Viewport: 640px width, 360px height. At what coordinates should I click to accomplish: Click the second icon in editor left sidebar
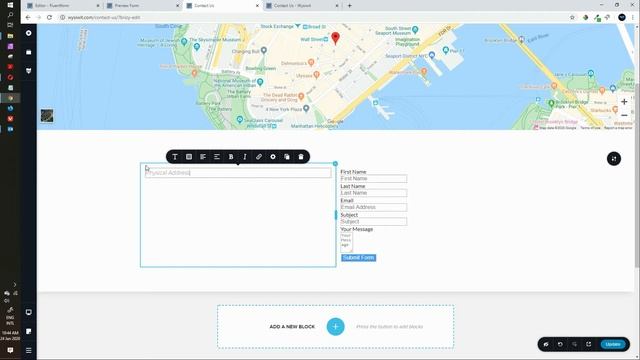click(29, 52)
